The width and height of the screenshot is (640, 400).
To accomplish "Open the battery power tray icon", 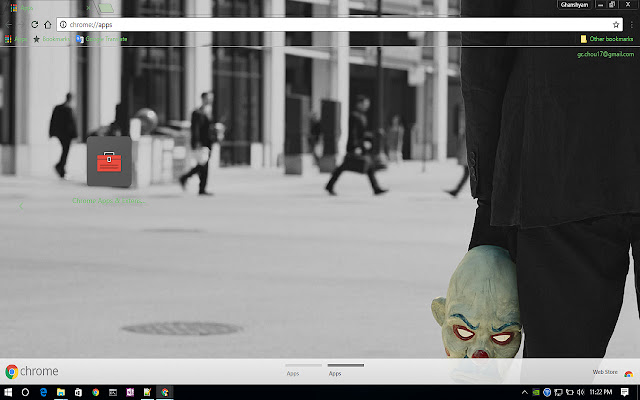I will click(569, 392).
